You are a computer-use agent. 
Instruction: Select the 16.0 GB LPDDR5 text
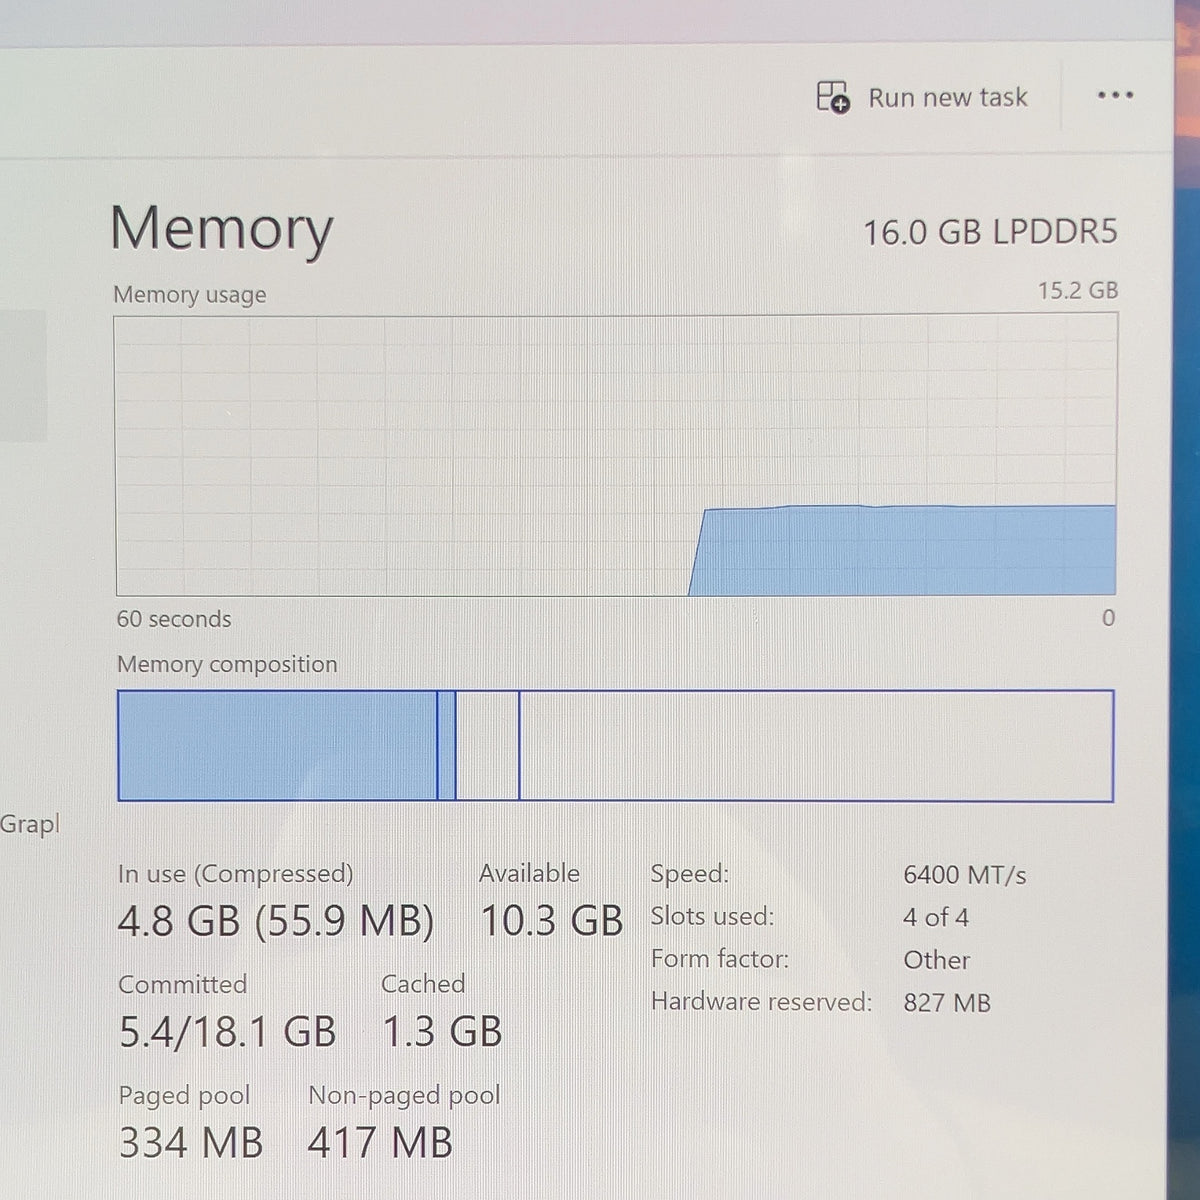point(990,233)
